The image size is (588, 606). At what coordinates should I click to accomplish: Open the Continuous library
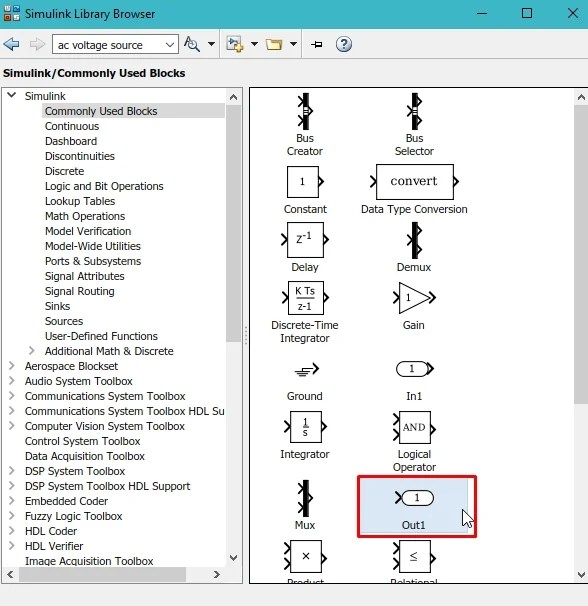point(72,126)
